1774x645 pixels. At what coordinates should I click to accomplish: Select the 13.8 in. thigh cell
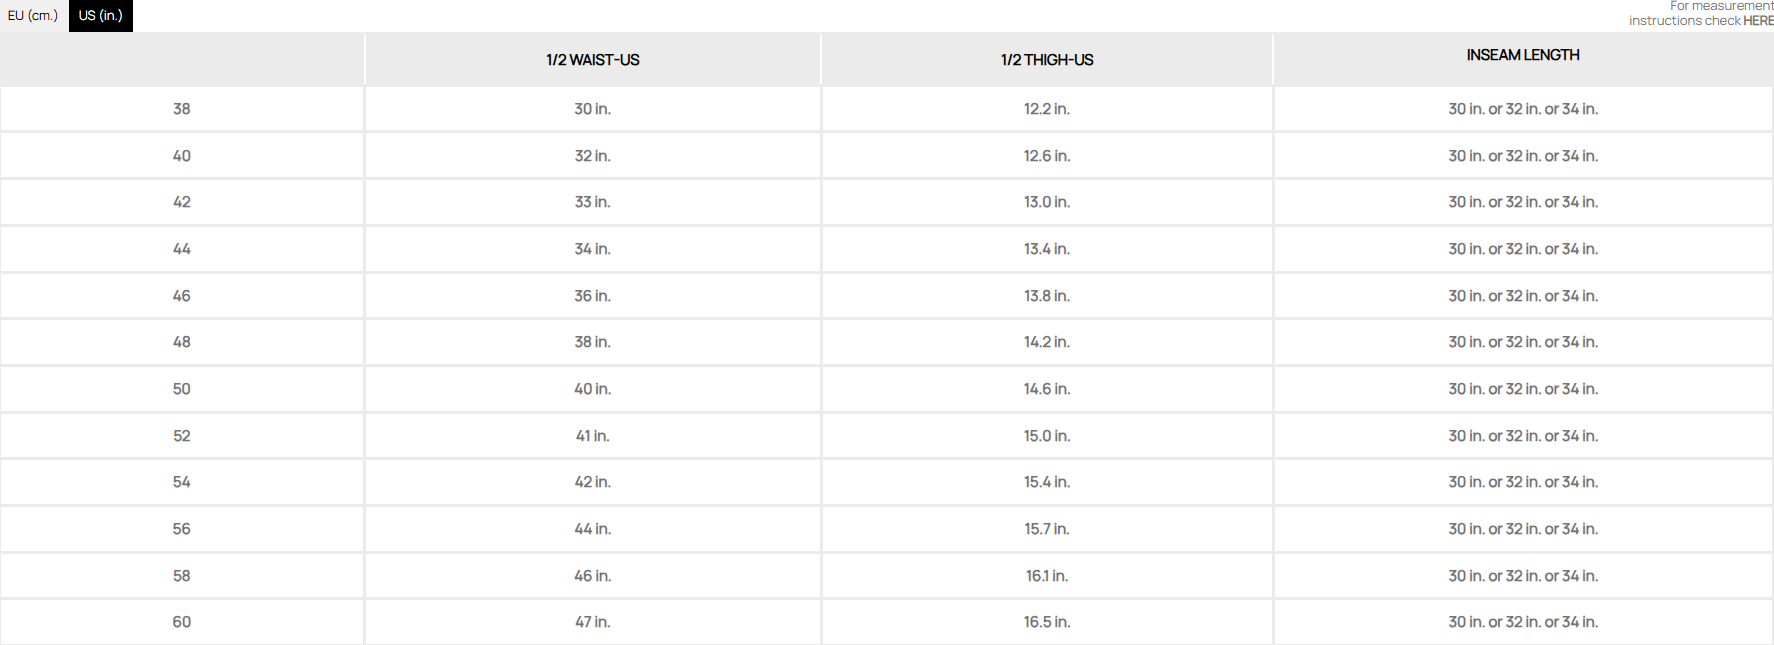coord(1046,296)
